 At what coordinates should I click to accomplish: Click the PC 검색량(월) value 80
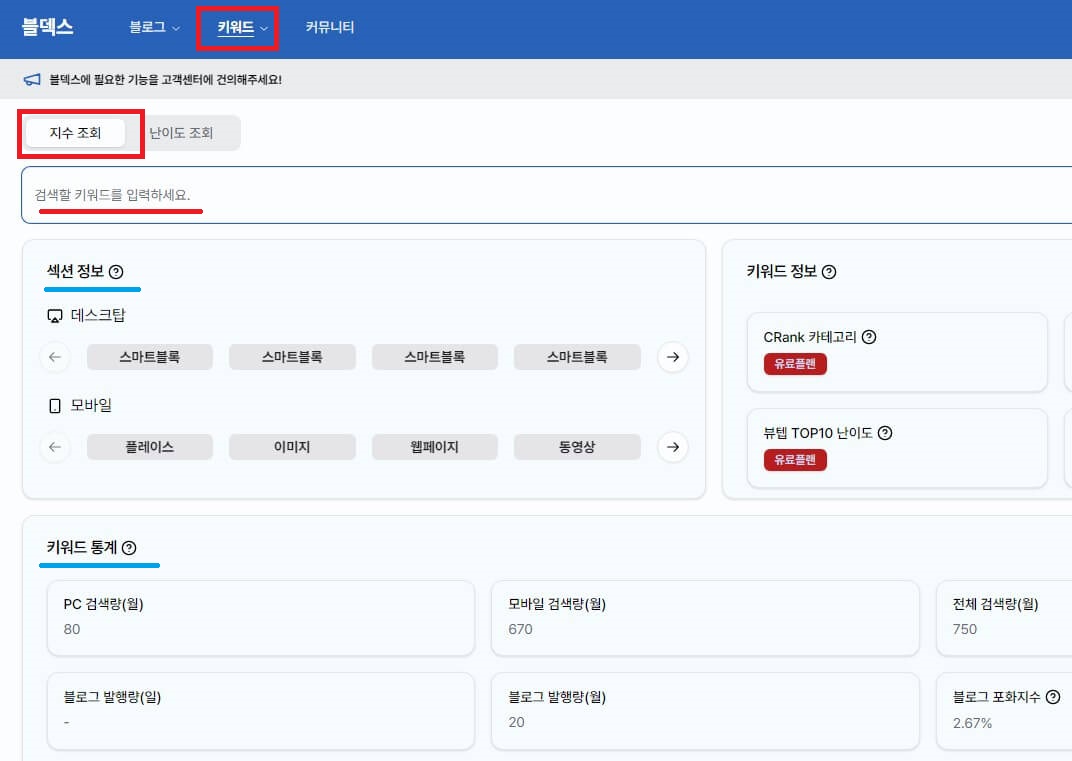point(72,629)
